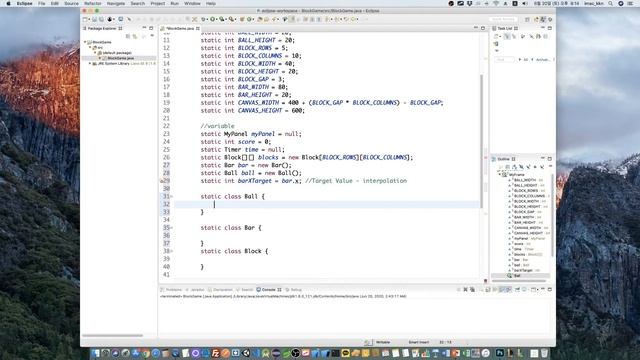This screenshot has height=360, width=640.
Task: Select barXTarget in the Outline
Action: 523,270
